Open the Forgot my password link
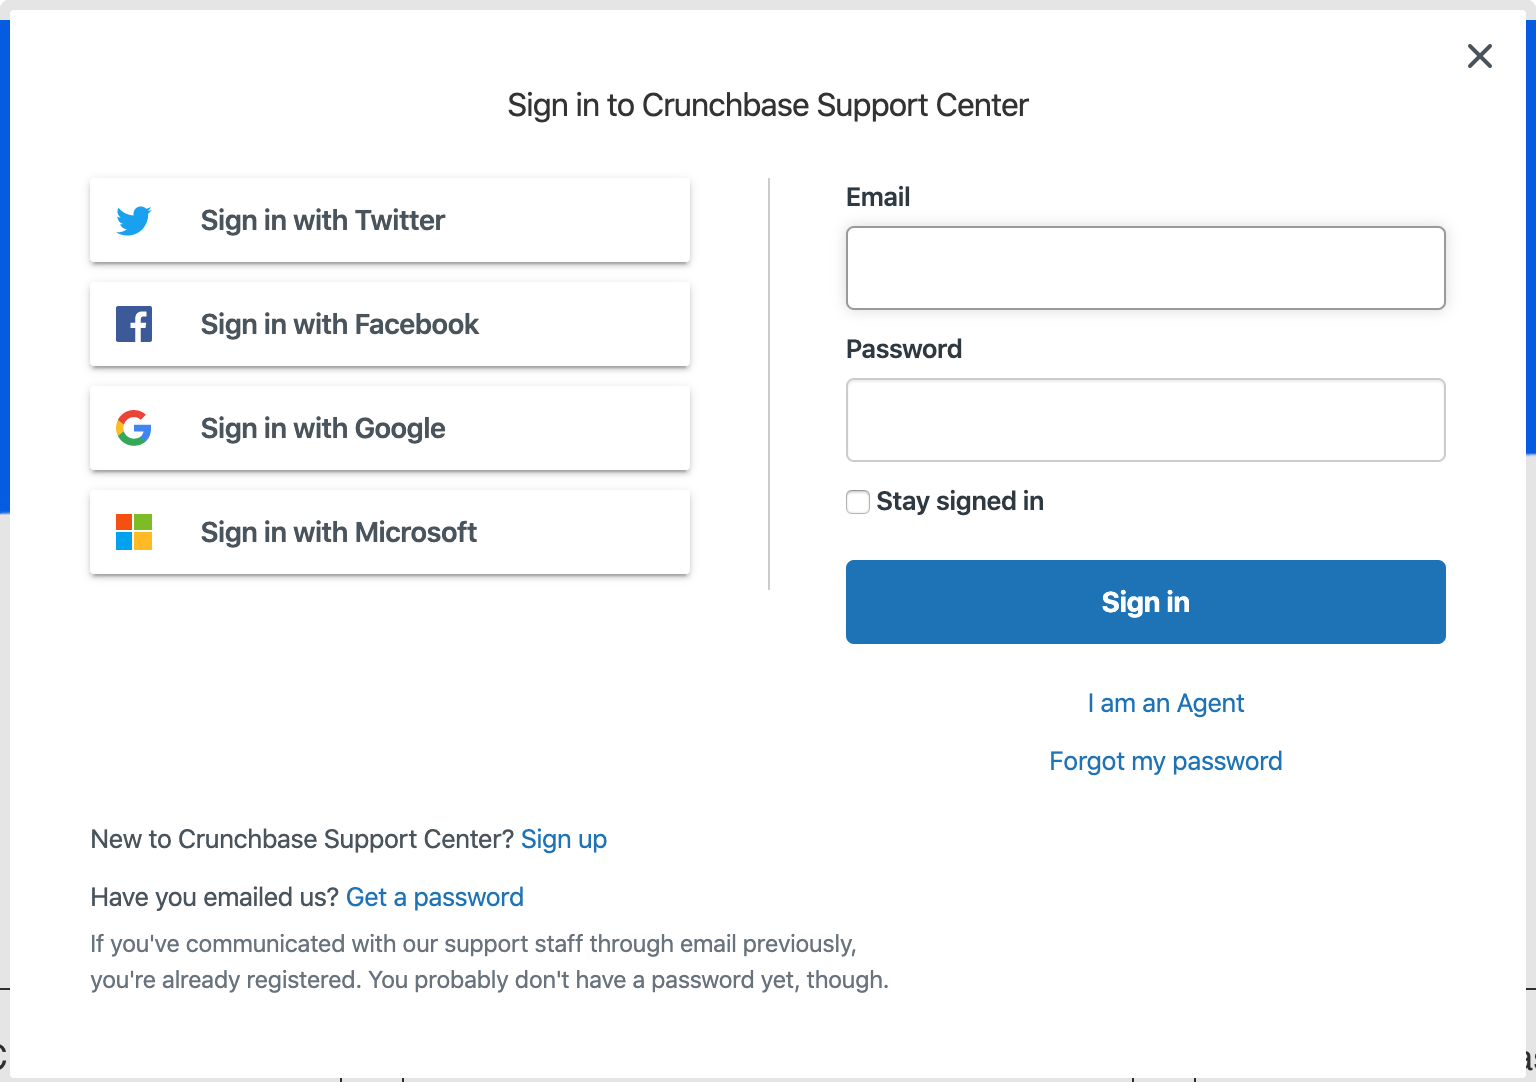Viewport: 1536px width, 1082px height. click(1166, 761)
